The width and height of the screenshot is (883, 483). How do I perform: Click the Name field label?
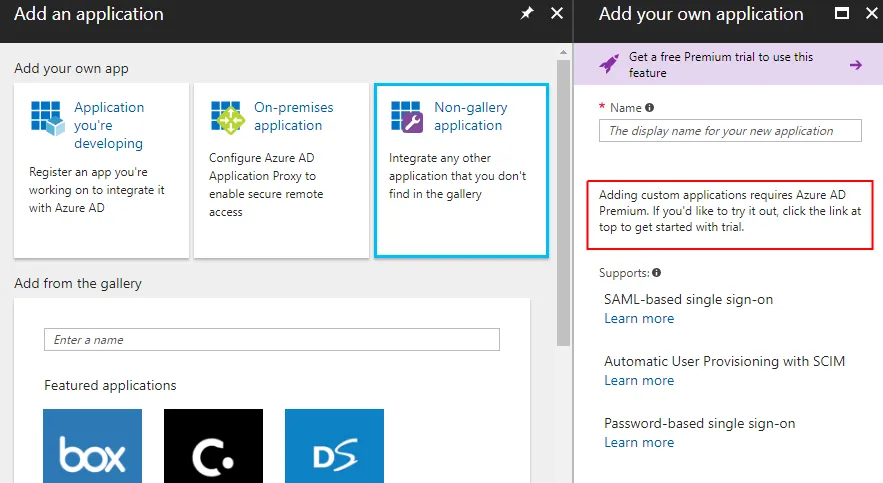click(x=626, y=108)
